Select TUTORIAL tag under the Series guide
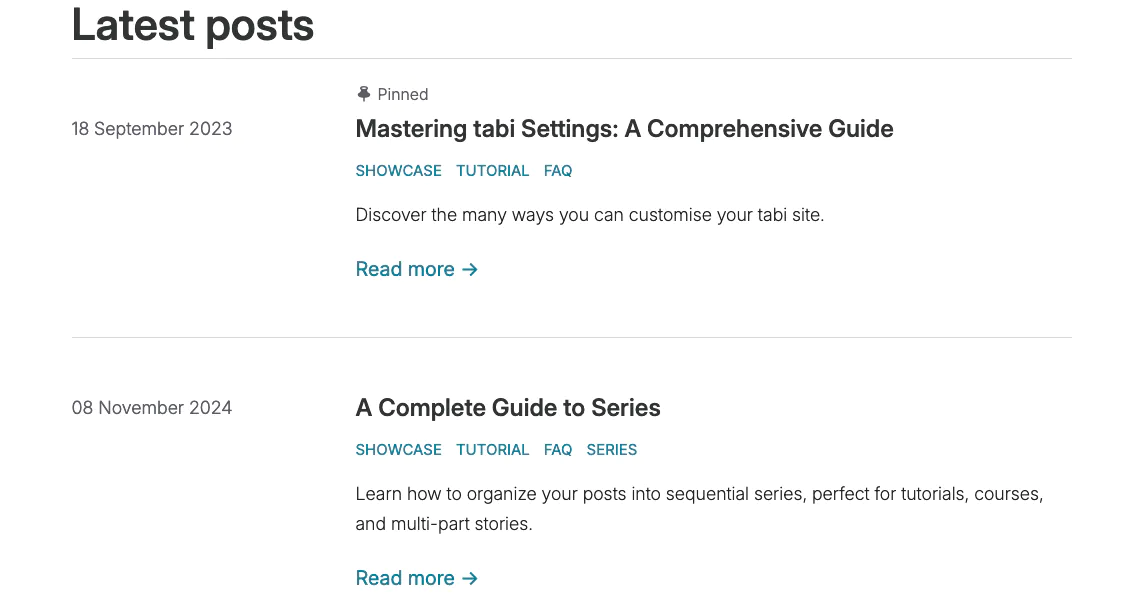The height and width of the screenshot is (615, 1143). coord(492,450)
